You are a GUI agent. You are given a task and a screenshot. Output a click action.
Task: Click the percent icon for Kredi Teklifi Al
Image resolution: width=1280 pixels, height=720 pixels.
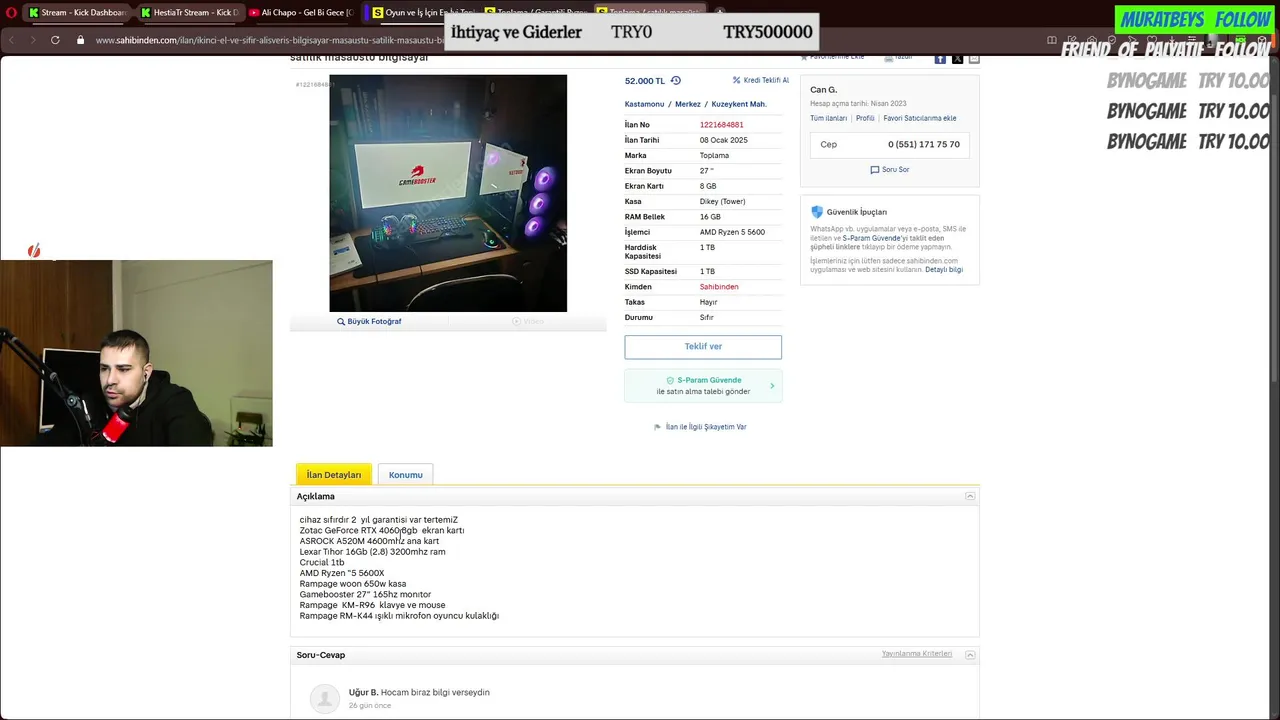coord(736,80)
